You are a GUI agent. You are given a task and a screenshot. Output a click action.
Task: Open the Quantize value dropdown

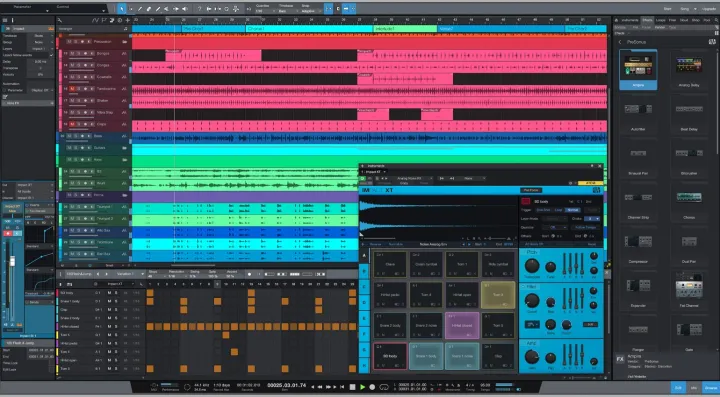tap(264, 11)
